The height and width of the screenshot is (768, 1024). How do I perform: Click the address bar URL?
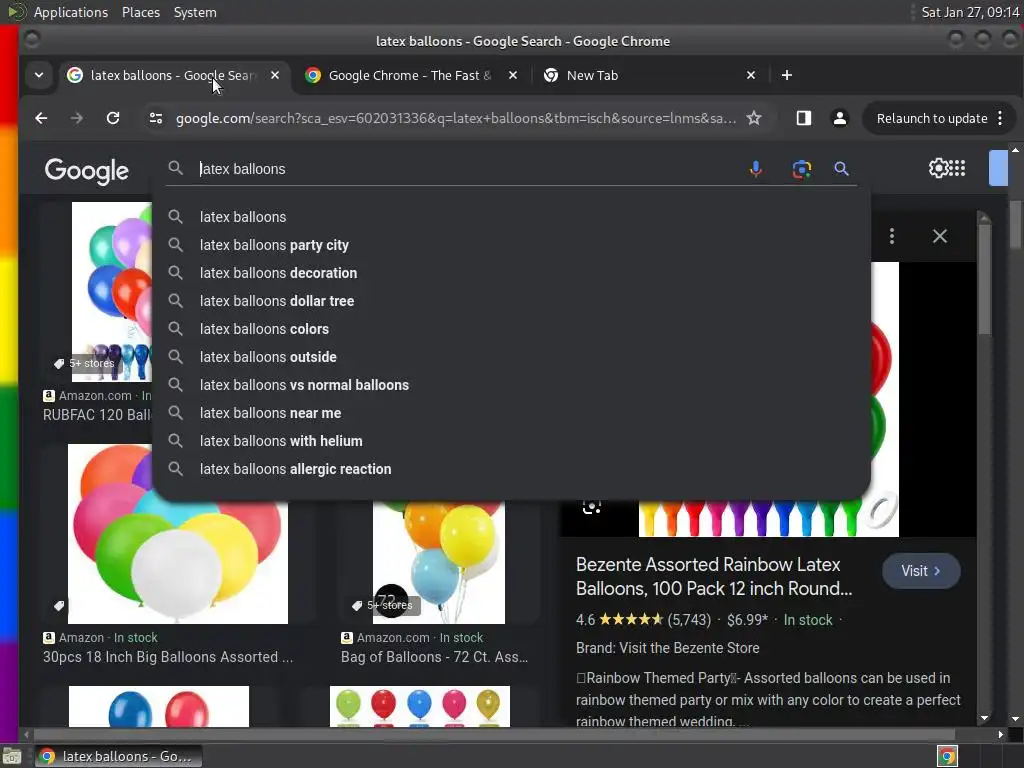click(x=455, y=118)
